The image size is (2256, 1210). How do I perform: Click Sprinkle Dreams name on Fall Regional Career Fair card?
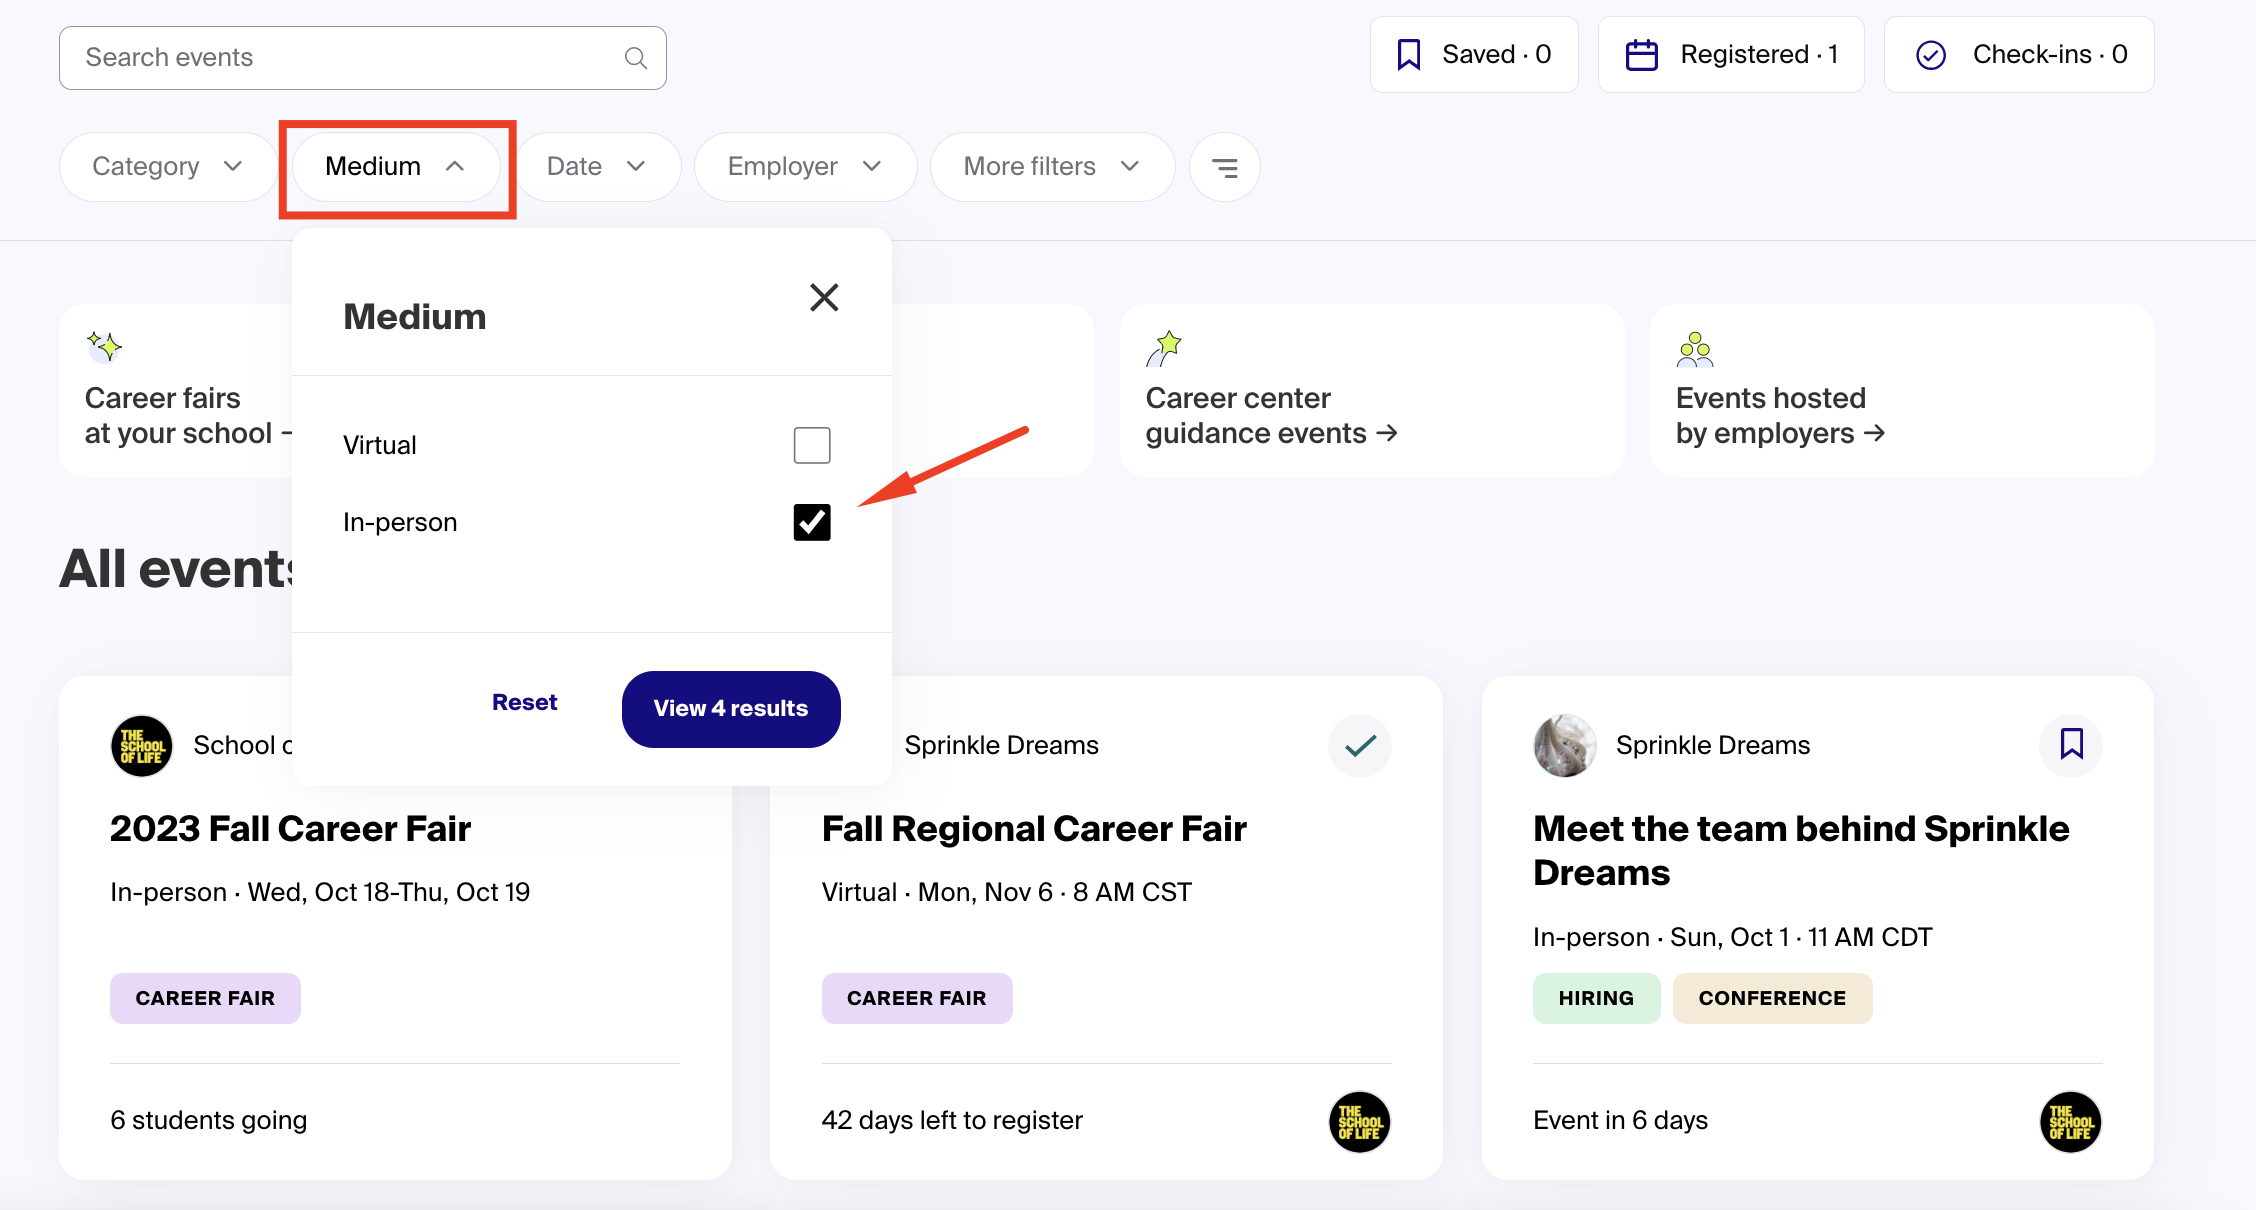coord(1001,746)
